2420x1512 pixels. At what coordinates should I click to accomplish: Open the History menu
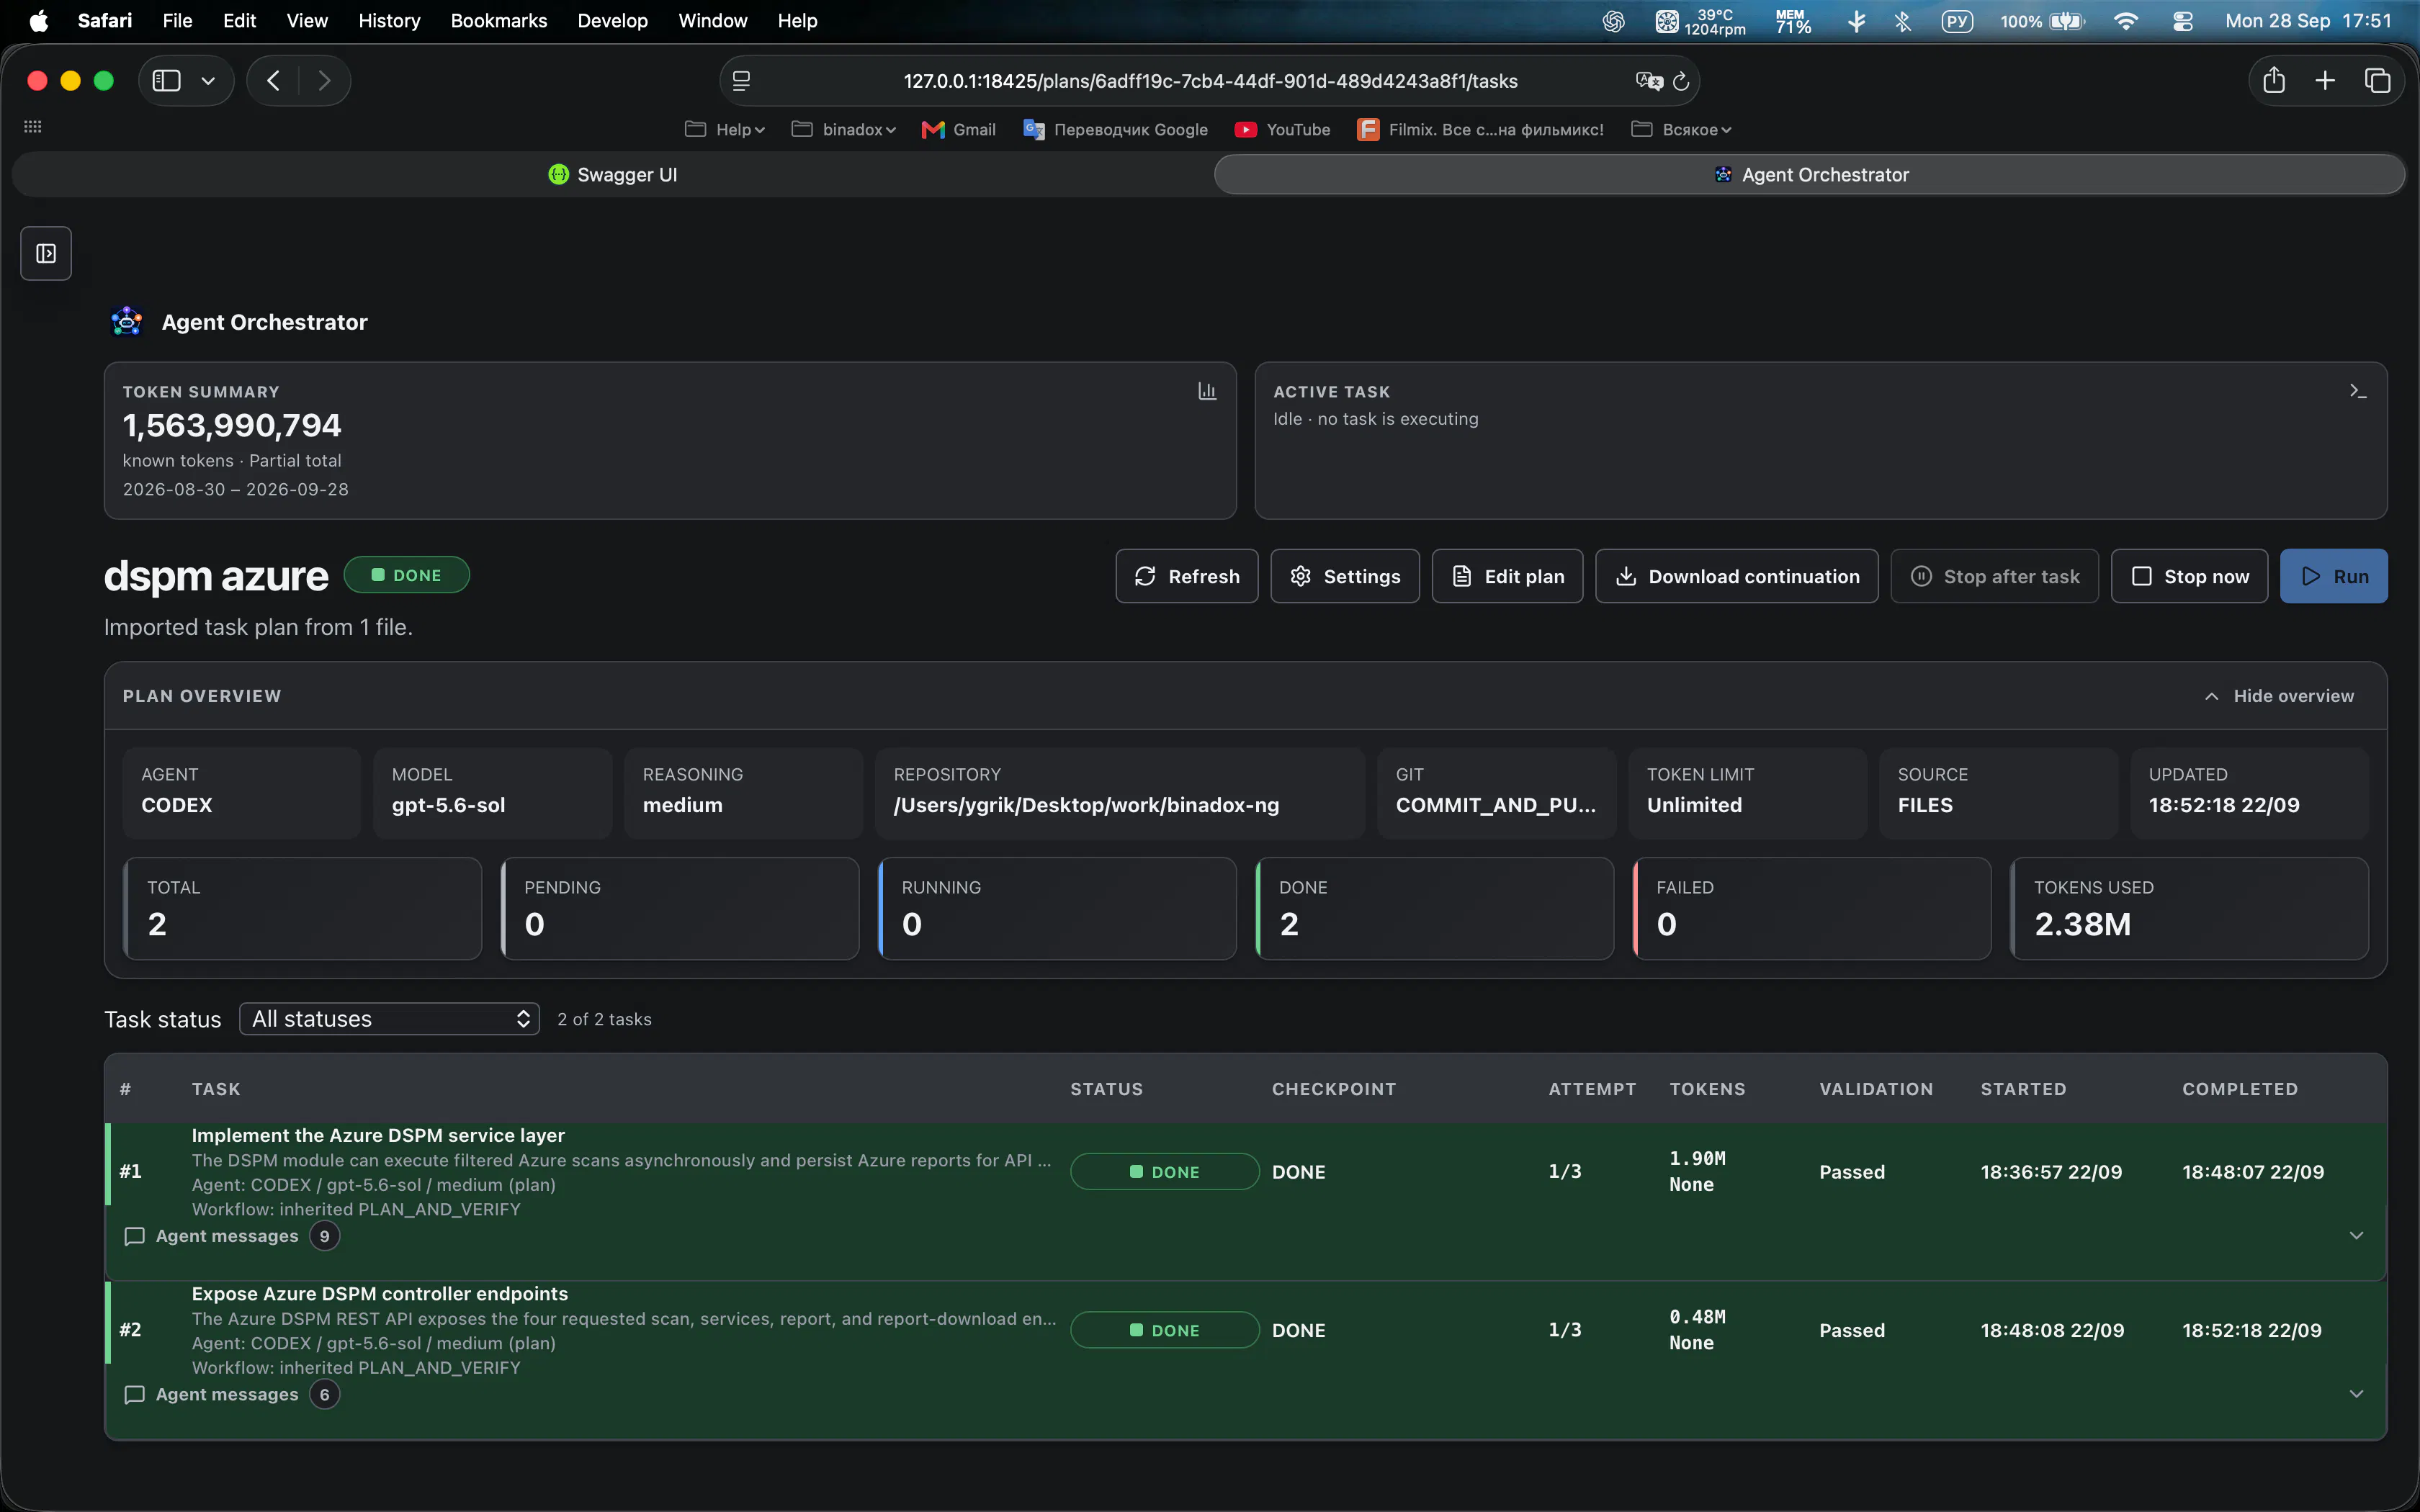[x=389, y=21]
